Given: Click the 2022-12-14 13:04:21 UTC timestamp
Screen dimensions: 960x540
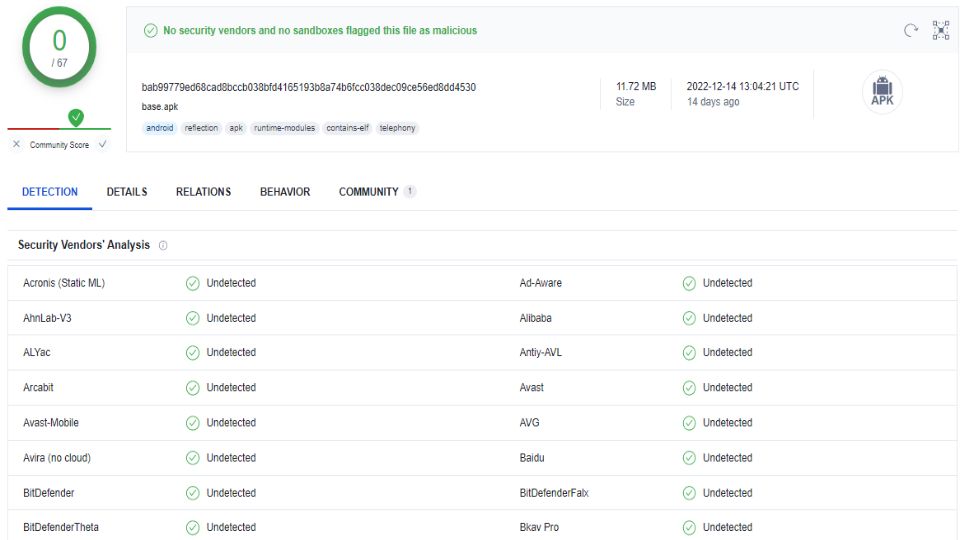Looking at the screenshot, I should point(743,86).
